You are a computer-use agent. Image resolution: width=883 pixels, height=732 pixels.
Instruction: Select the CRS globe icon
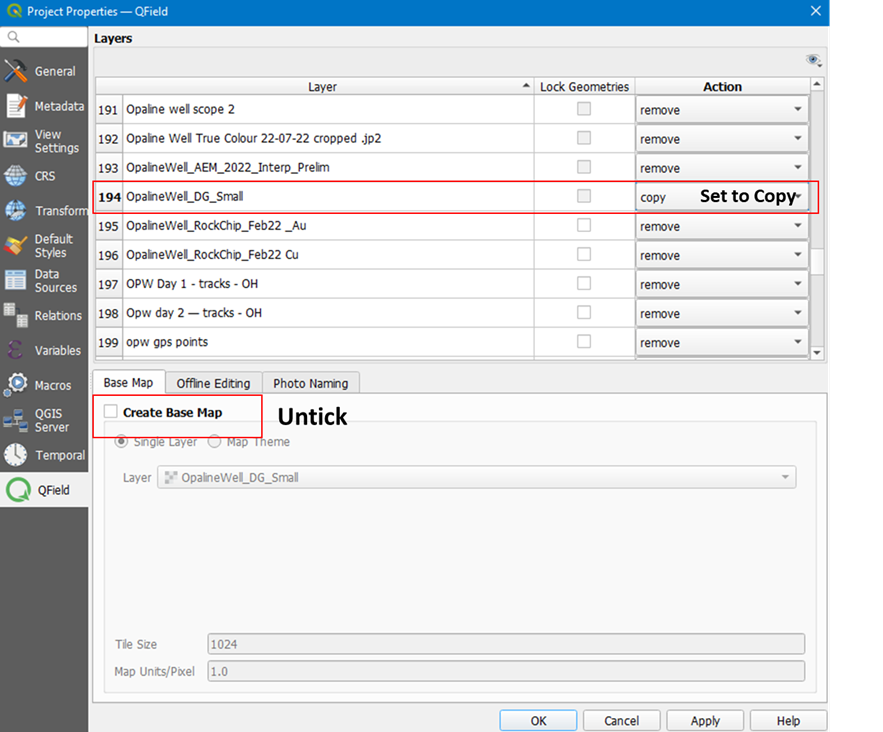click(15, 176)
